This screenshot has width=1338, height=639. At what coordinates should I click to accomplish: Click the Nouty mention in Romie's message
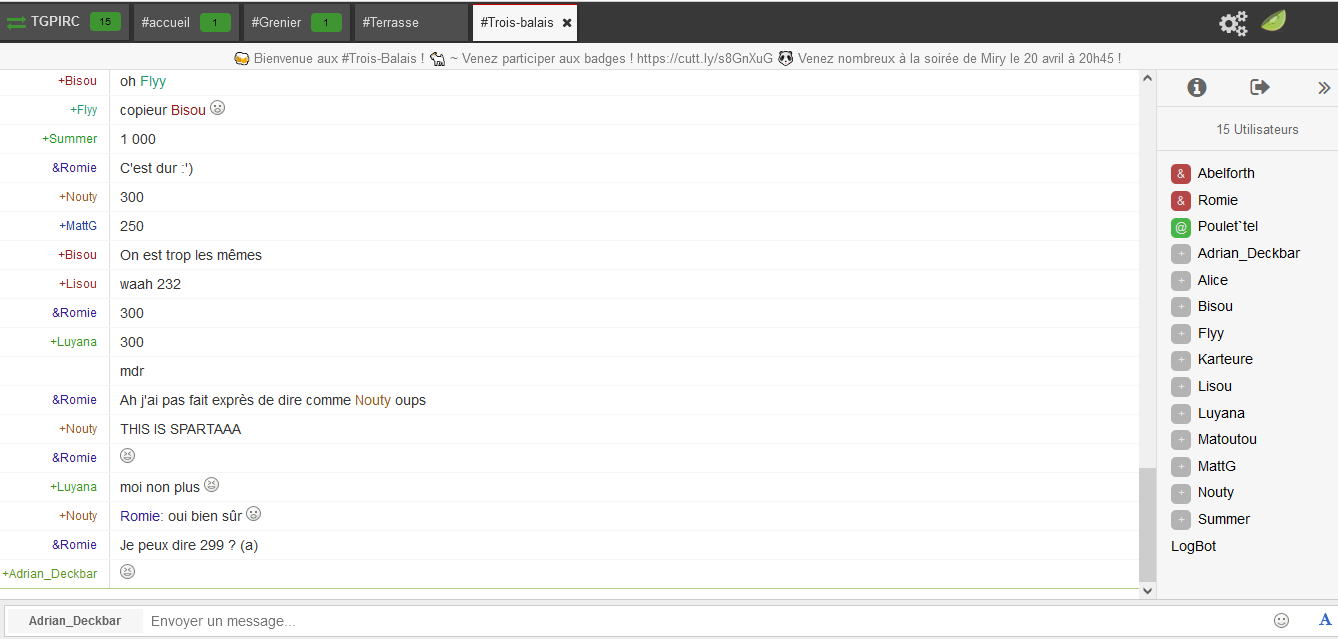click(x=373, y=400)
